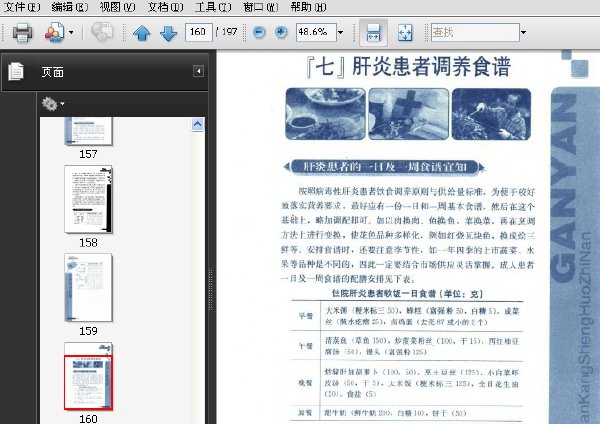
Task: Zoom in with the plus button
Action: [x=281, y=32]
